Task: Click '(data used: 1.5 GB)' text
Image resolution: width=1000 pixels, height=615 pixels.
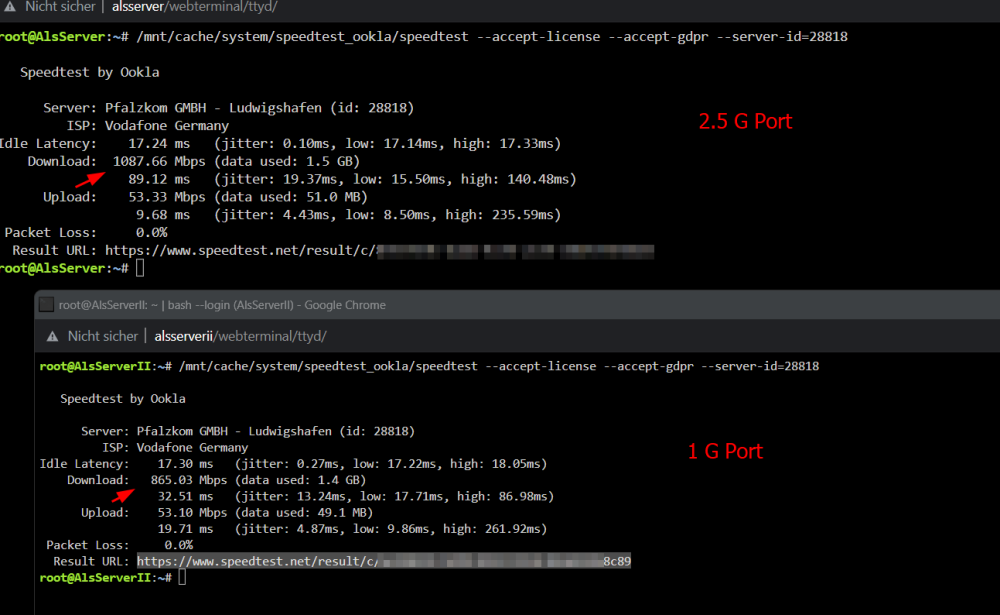Action: click(x=287, y=161)
